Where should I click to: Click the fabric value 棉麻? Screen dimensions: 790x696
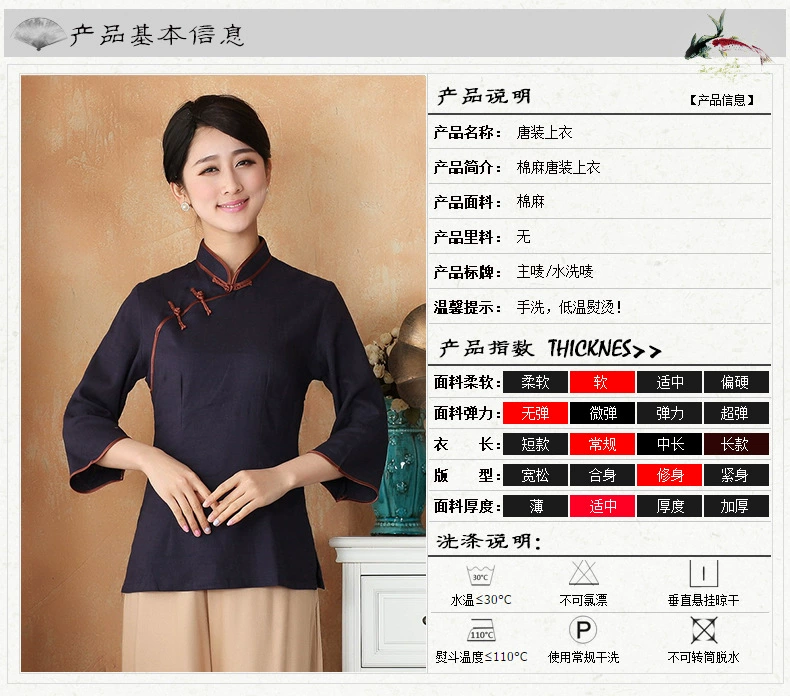531,202
